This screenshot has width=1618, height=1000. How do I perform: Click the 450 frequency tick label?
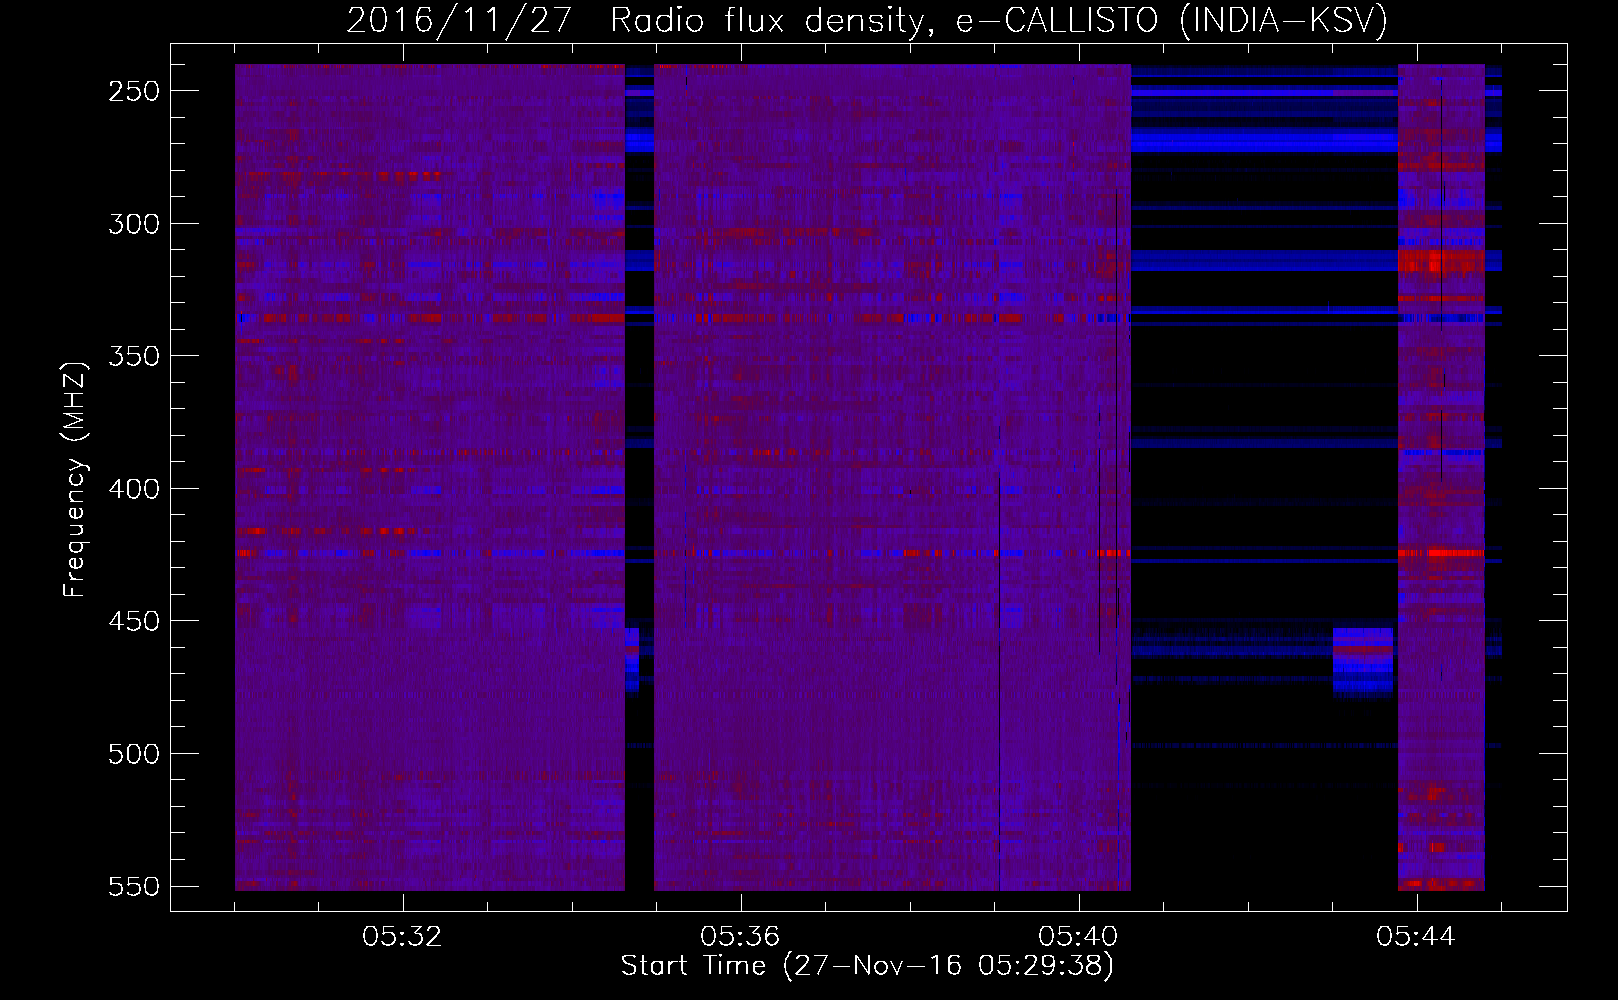coord(134,621)
